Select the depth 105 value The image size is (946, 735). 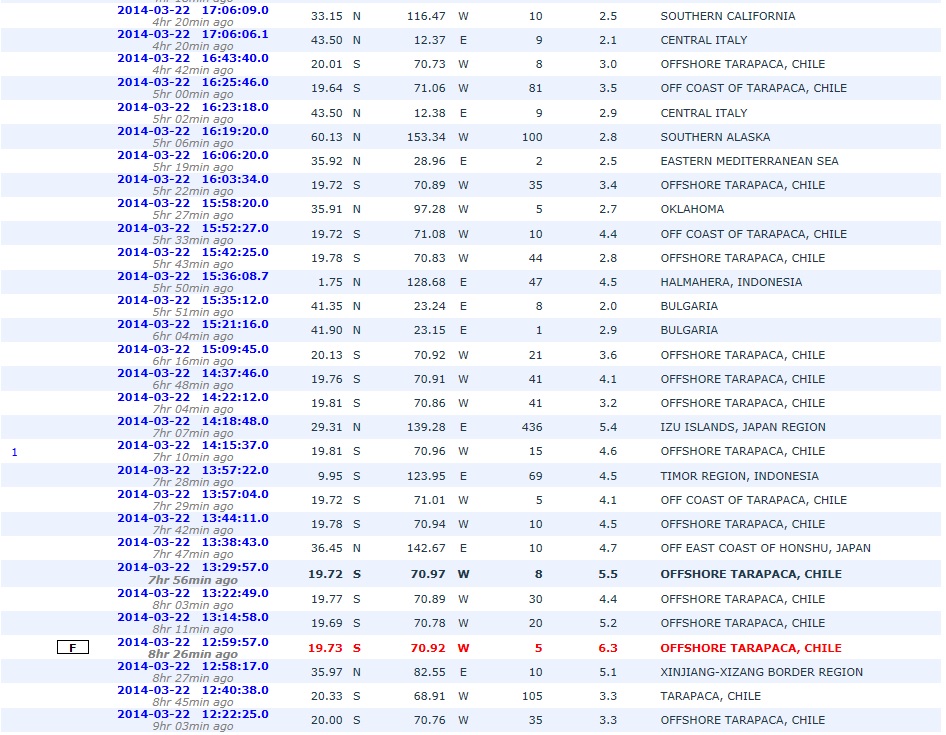click(x=532, y=696)
